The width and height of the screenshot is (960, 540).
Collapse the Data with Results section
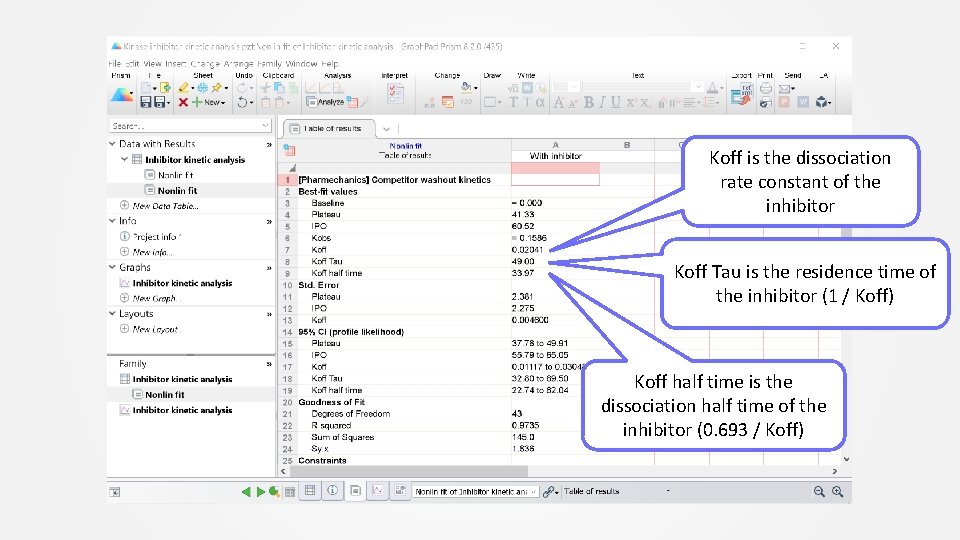click(112, 144)
